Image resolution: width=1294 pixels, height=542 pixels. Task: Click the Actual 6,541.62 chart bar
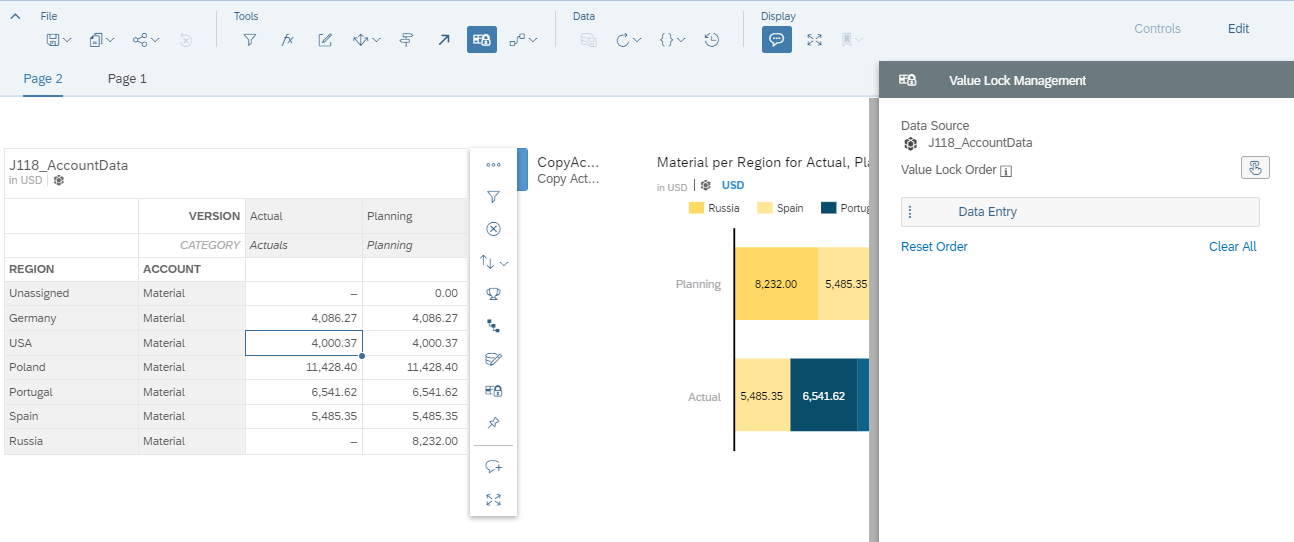click(x=823, y=396)
